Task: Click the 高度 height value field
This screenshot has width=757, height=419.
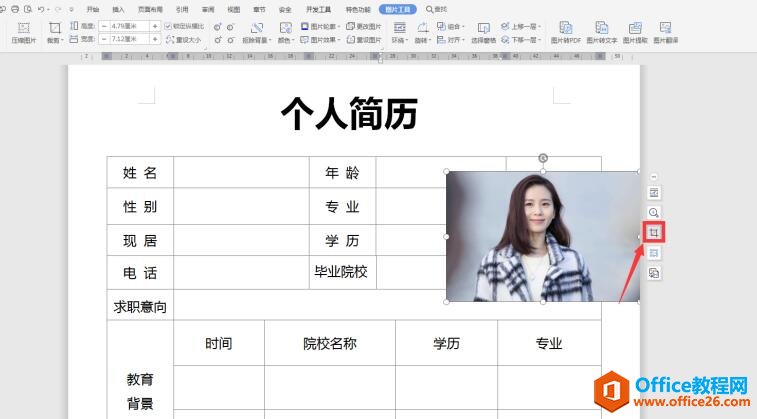Action: [x=128, y=26]
